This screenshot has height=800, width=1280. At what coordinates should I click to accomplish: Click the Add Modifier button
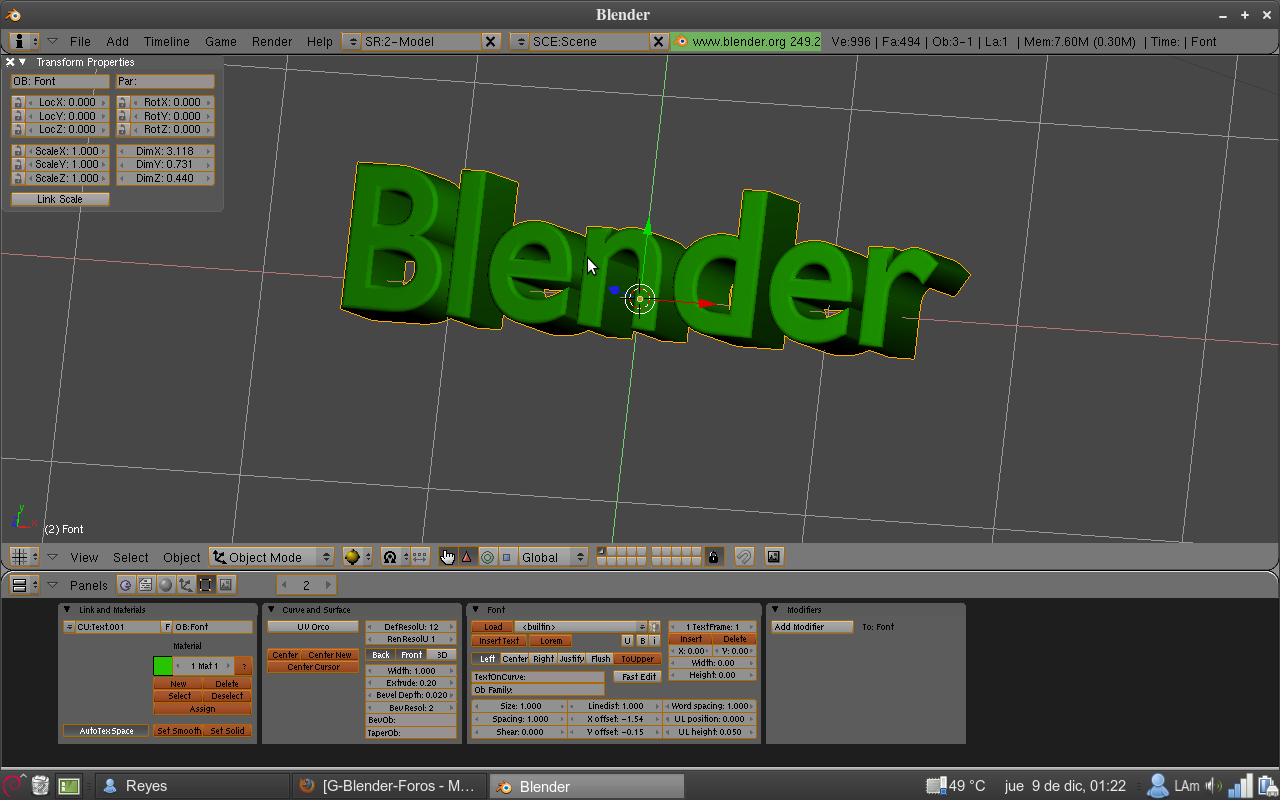(812, 627)
